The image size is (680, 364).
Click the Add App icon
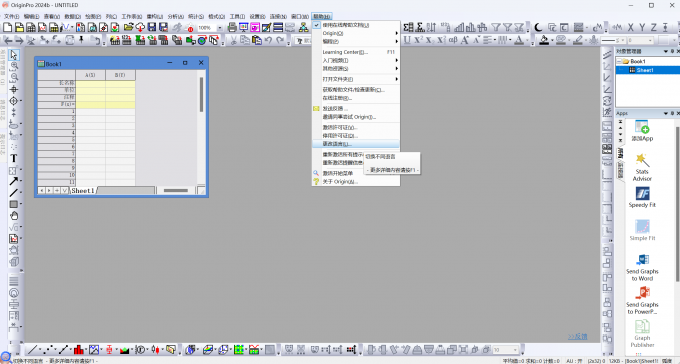coord(642,131)
